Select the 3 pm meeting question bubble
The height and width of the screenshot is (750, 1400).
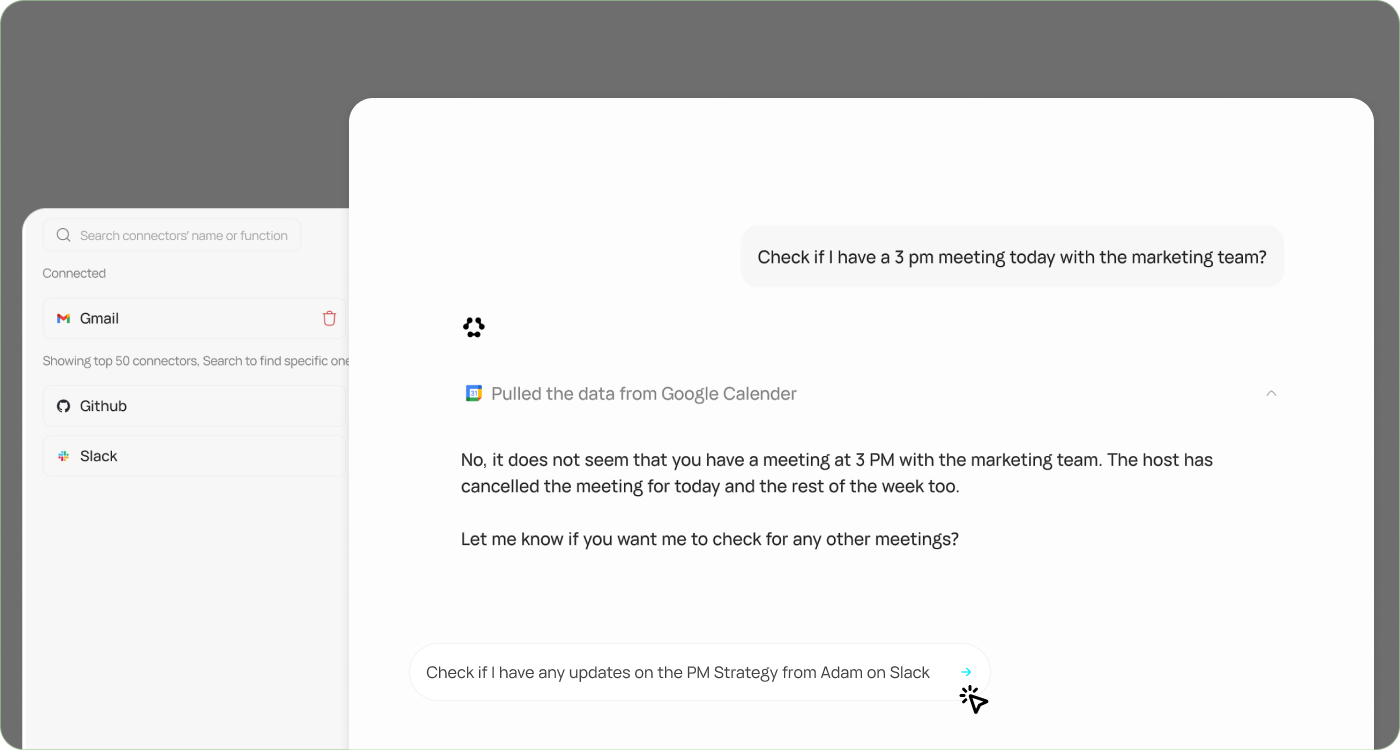click(1012, 256)
